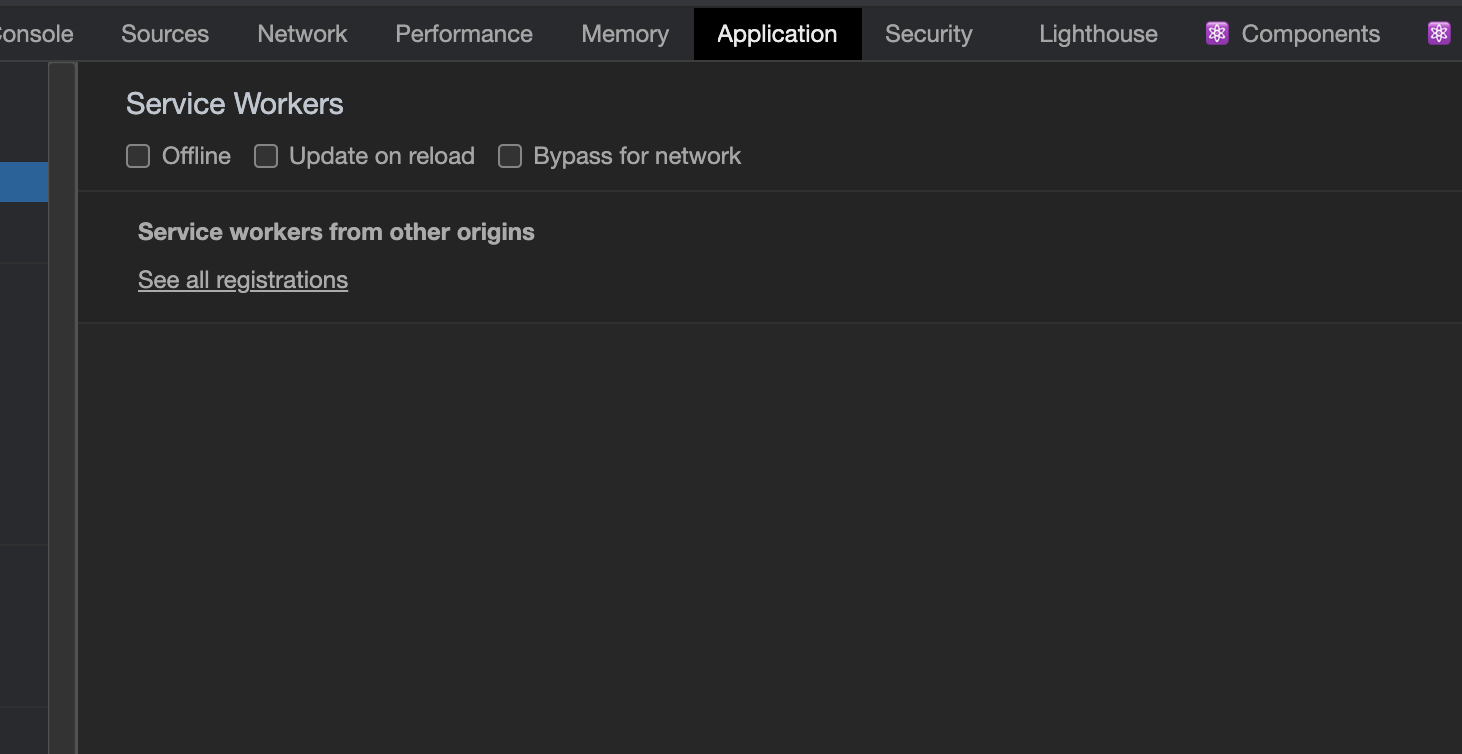Viewport: 1462px width, 754px height.
Task: Click the See all registrations link
Action: pos(243,280)
